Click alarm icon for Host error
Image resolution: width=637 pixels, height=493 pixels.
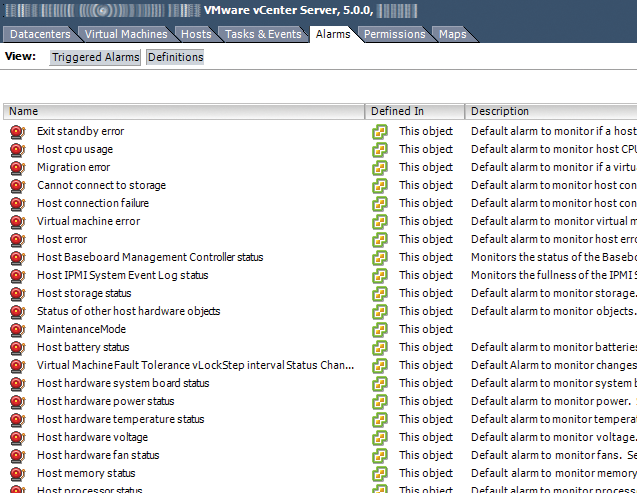click(18, 240)
